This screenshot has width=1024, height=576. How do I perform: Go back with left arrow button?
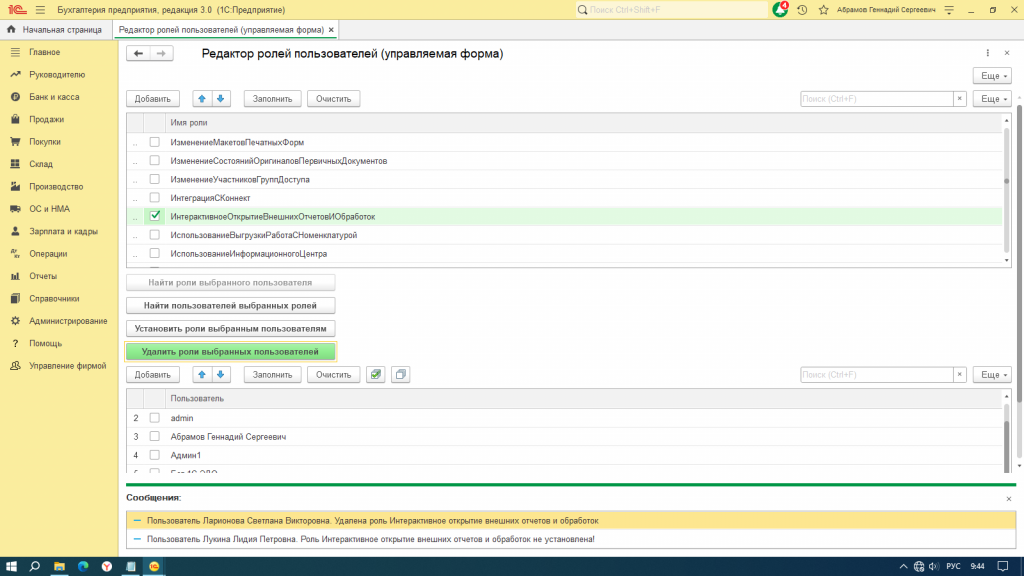click(x=138, y=54)
